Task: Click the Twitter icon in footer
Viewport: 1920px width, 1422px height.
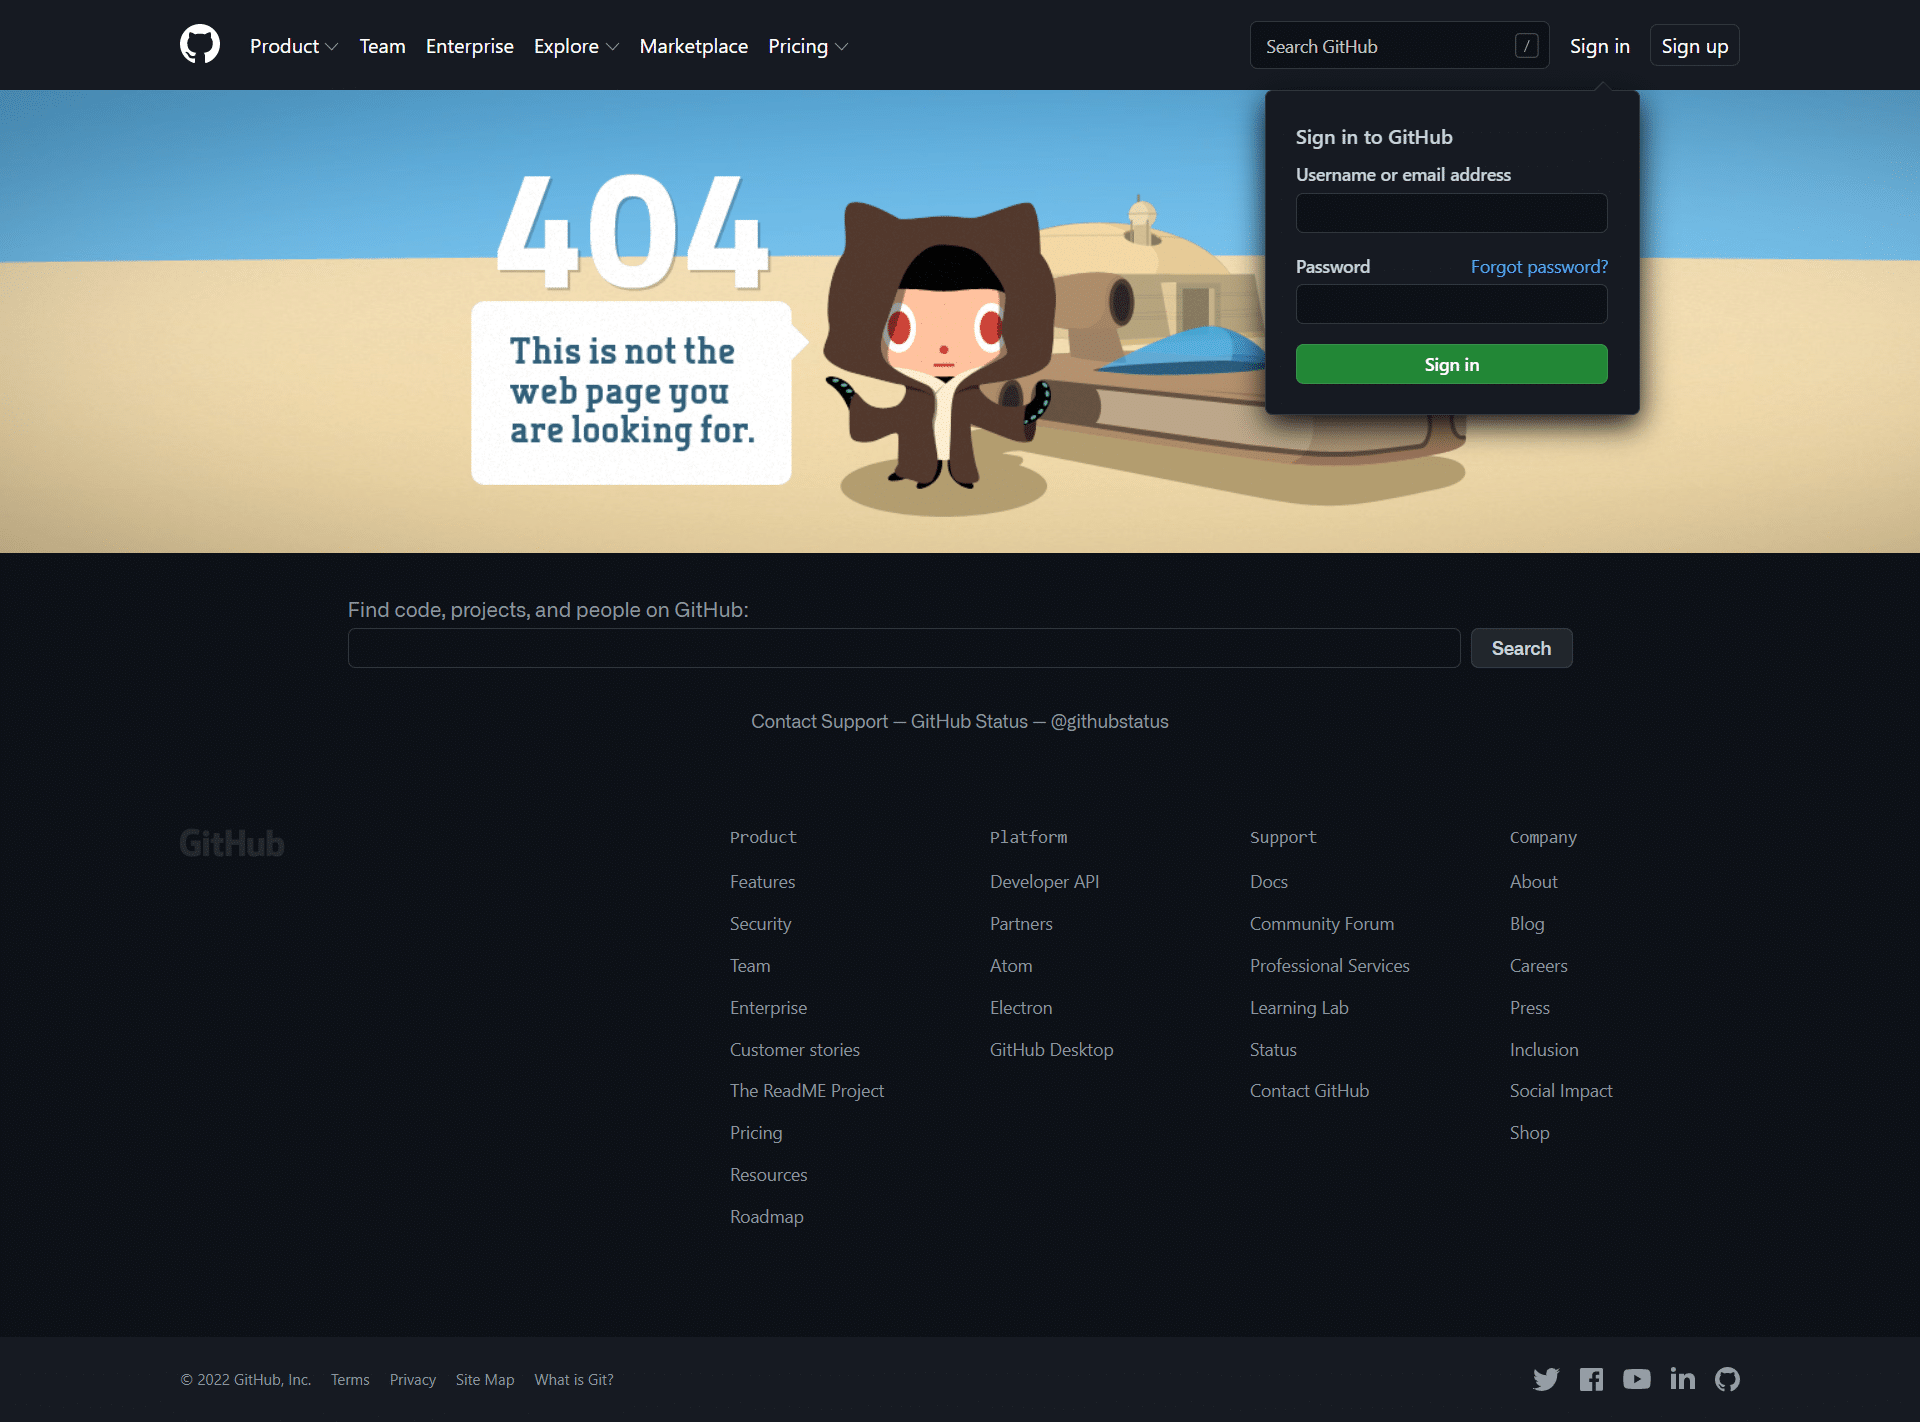Action: [1548, 1379]
